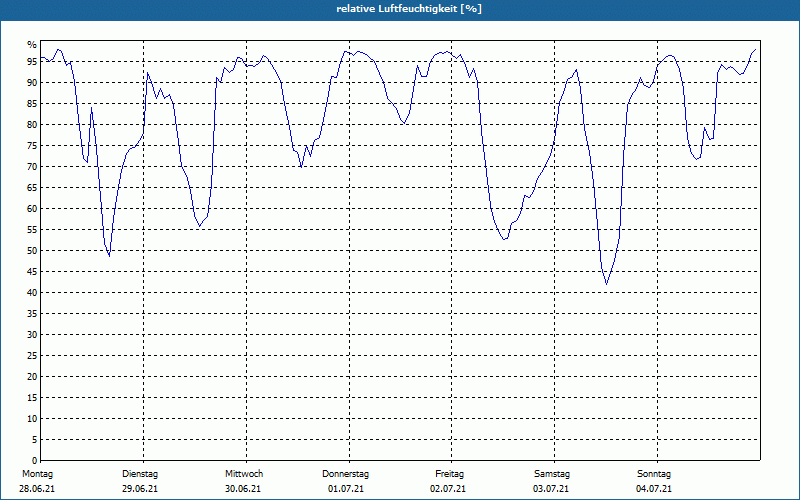Click the lowest humidity dip on Saturday

(606, 284)
